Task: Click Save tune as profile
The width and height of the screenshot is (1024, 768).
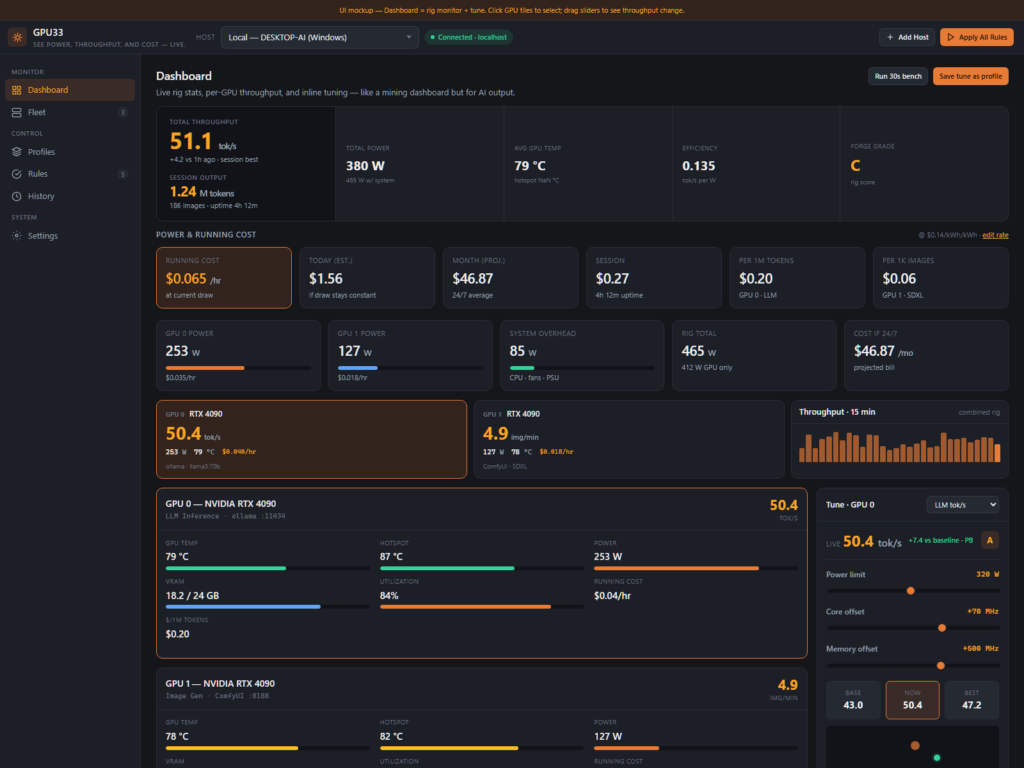Action: (x=970, y=76)
